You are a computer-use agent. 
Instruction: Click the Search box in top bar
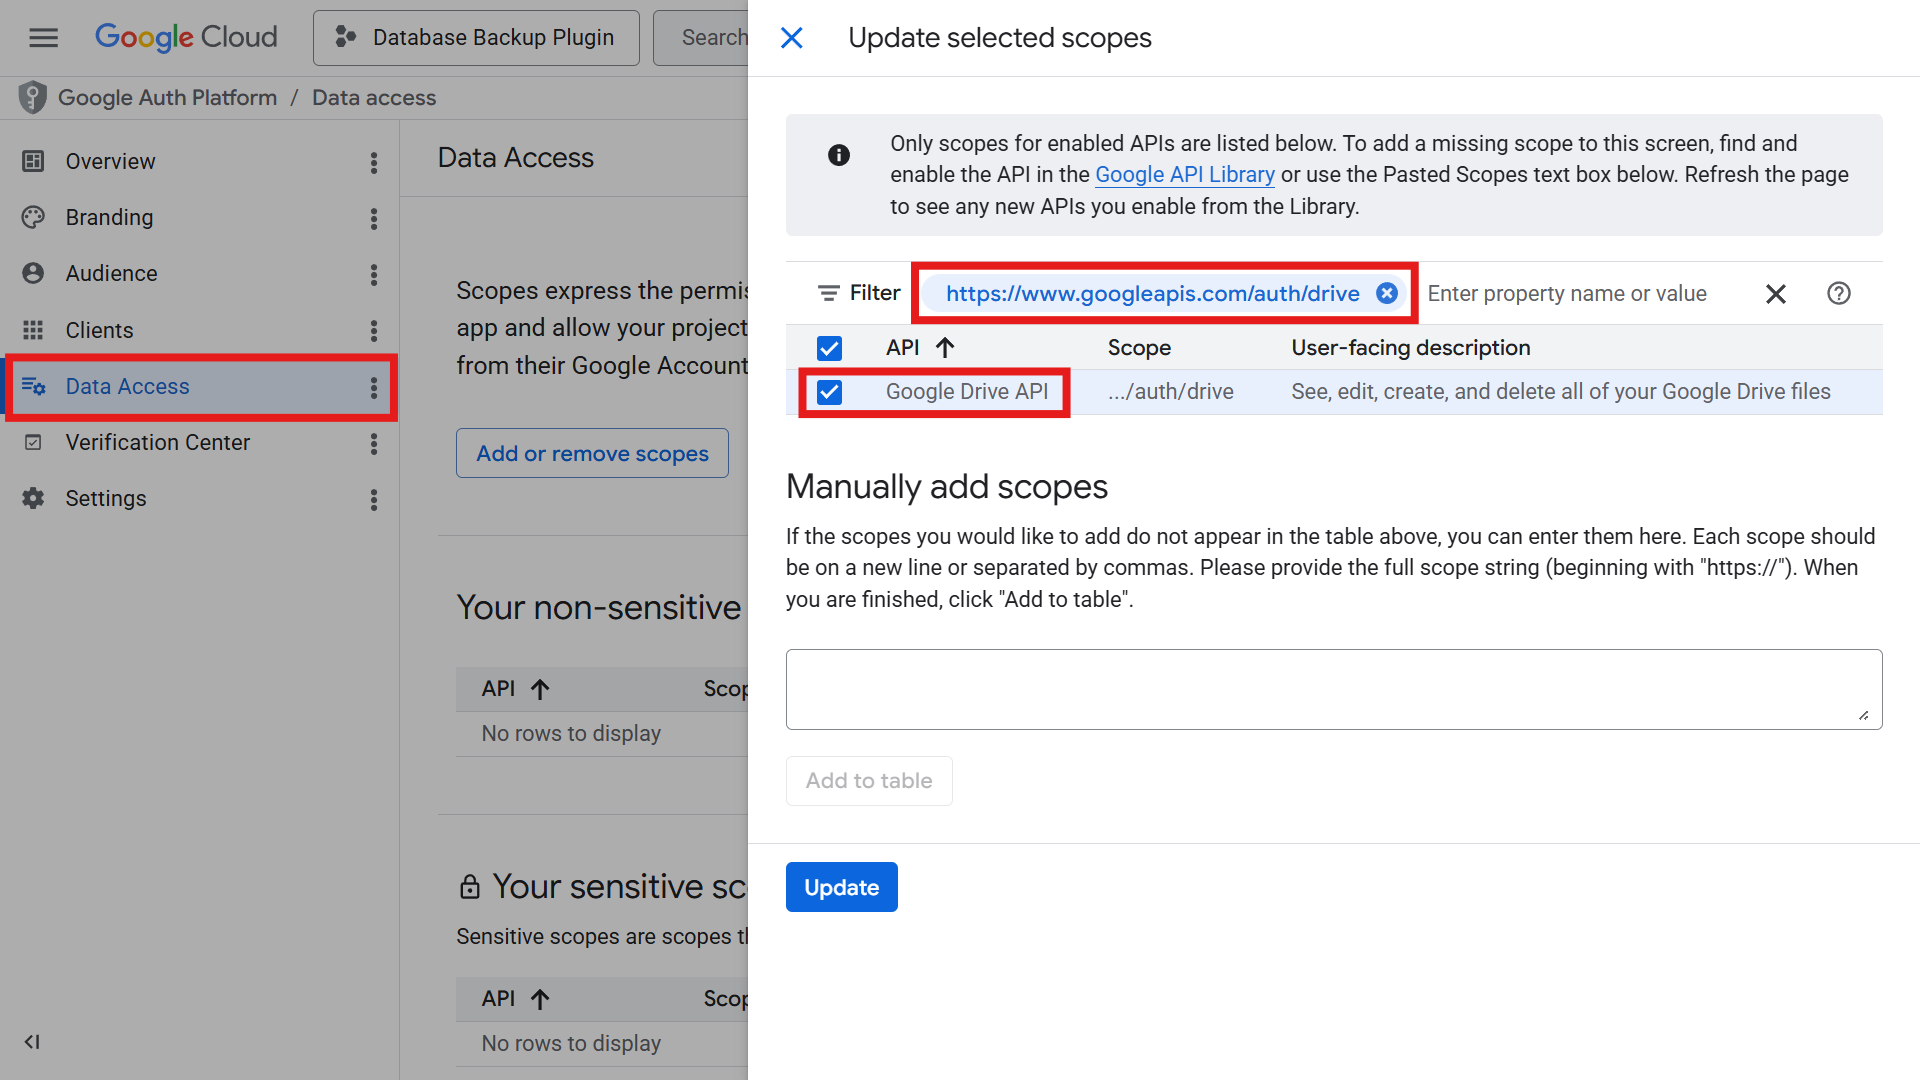701,38
